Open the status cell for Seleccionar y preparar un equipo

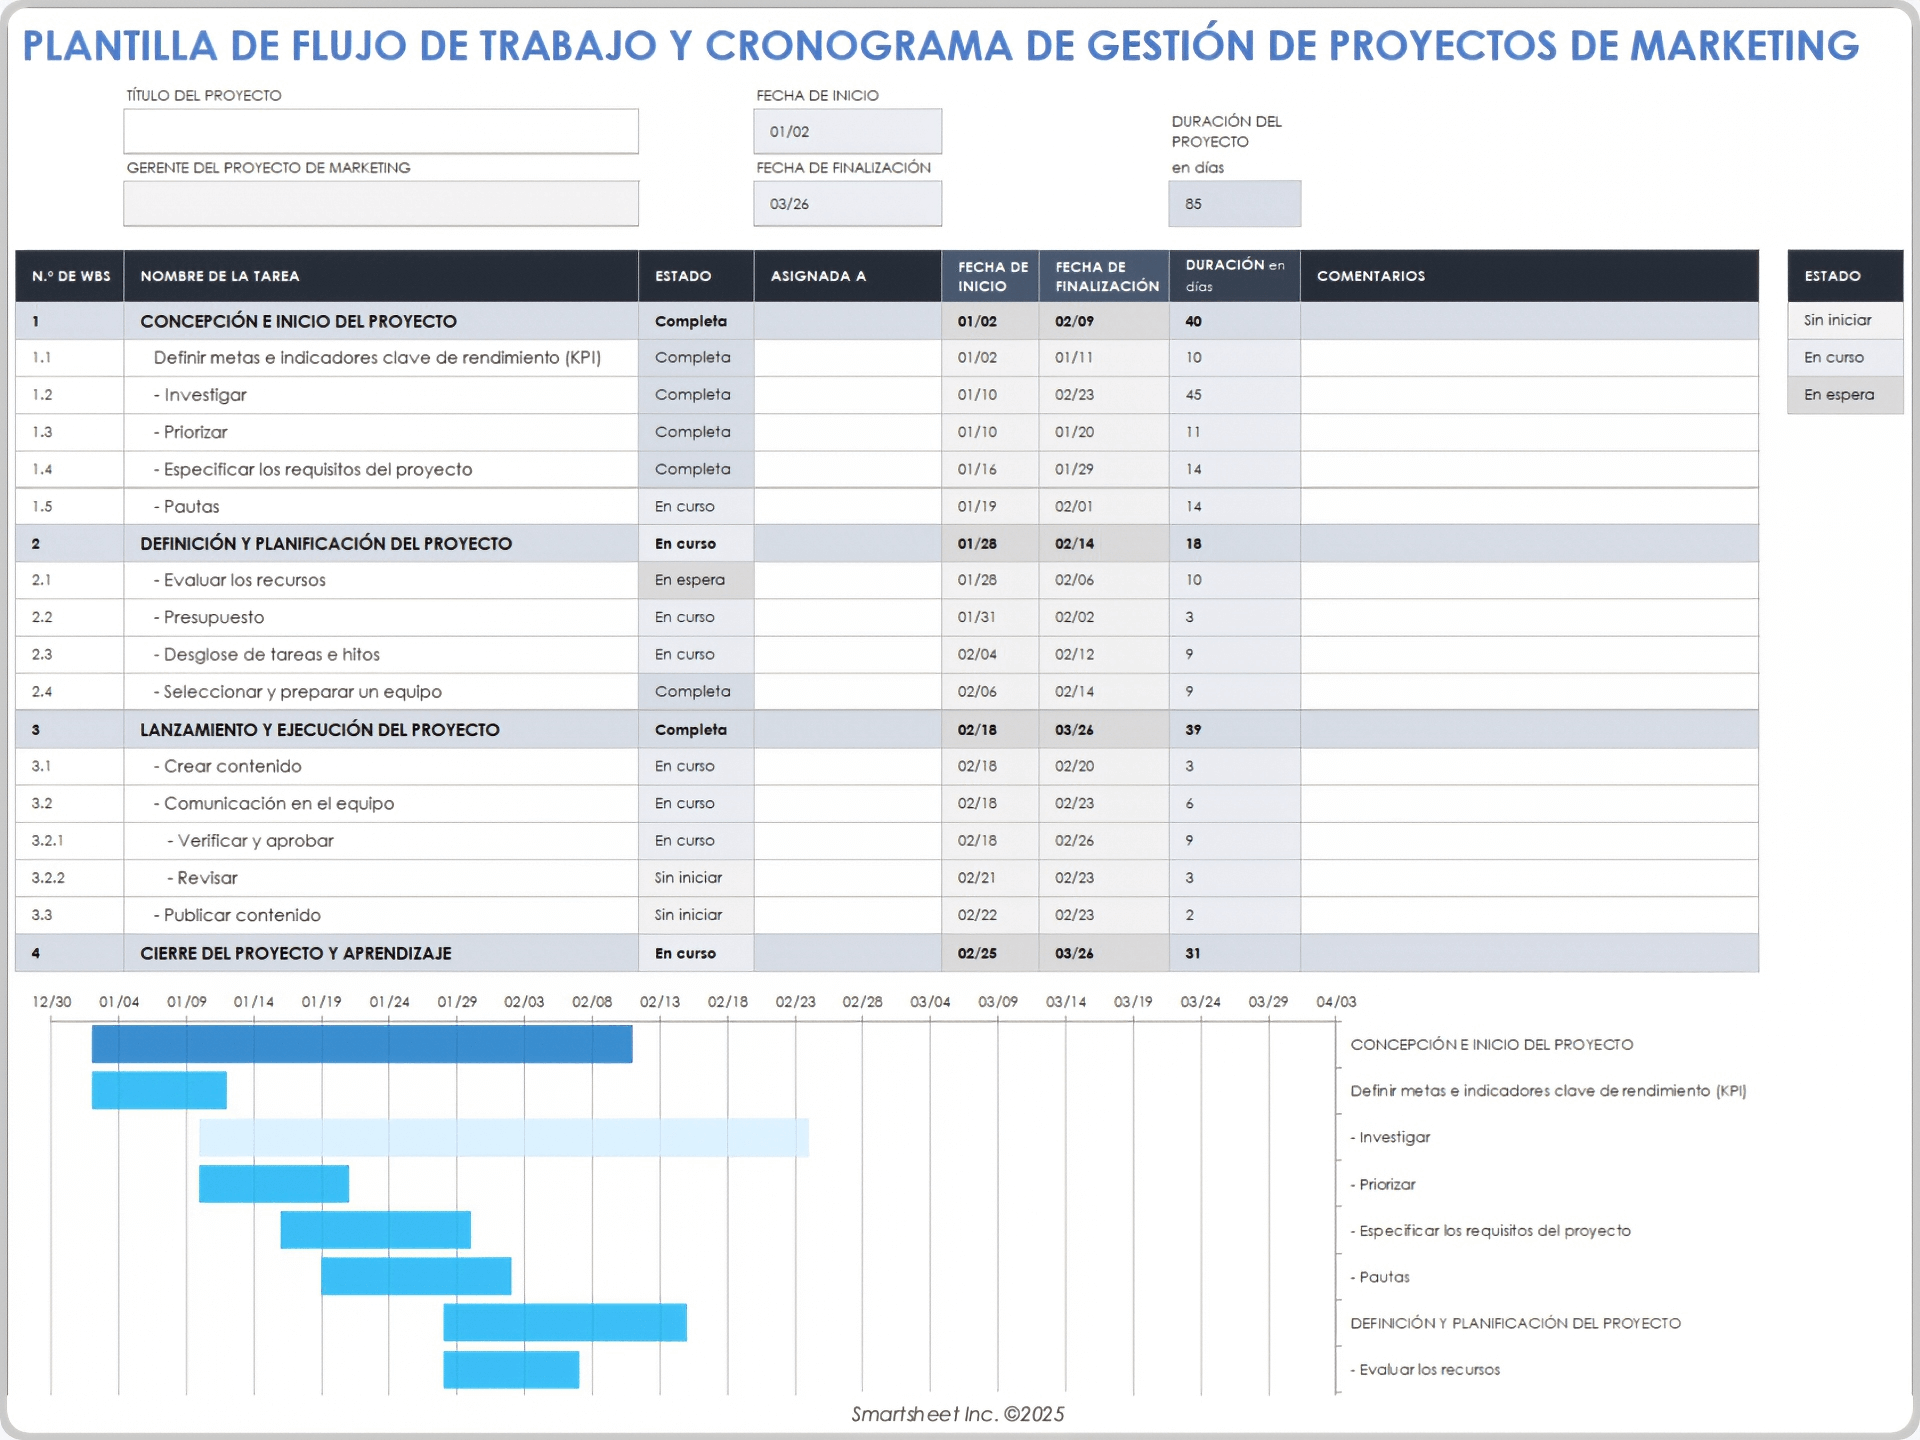point(696,692)
